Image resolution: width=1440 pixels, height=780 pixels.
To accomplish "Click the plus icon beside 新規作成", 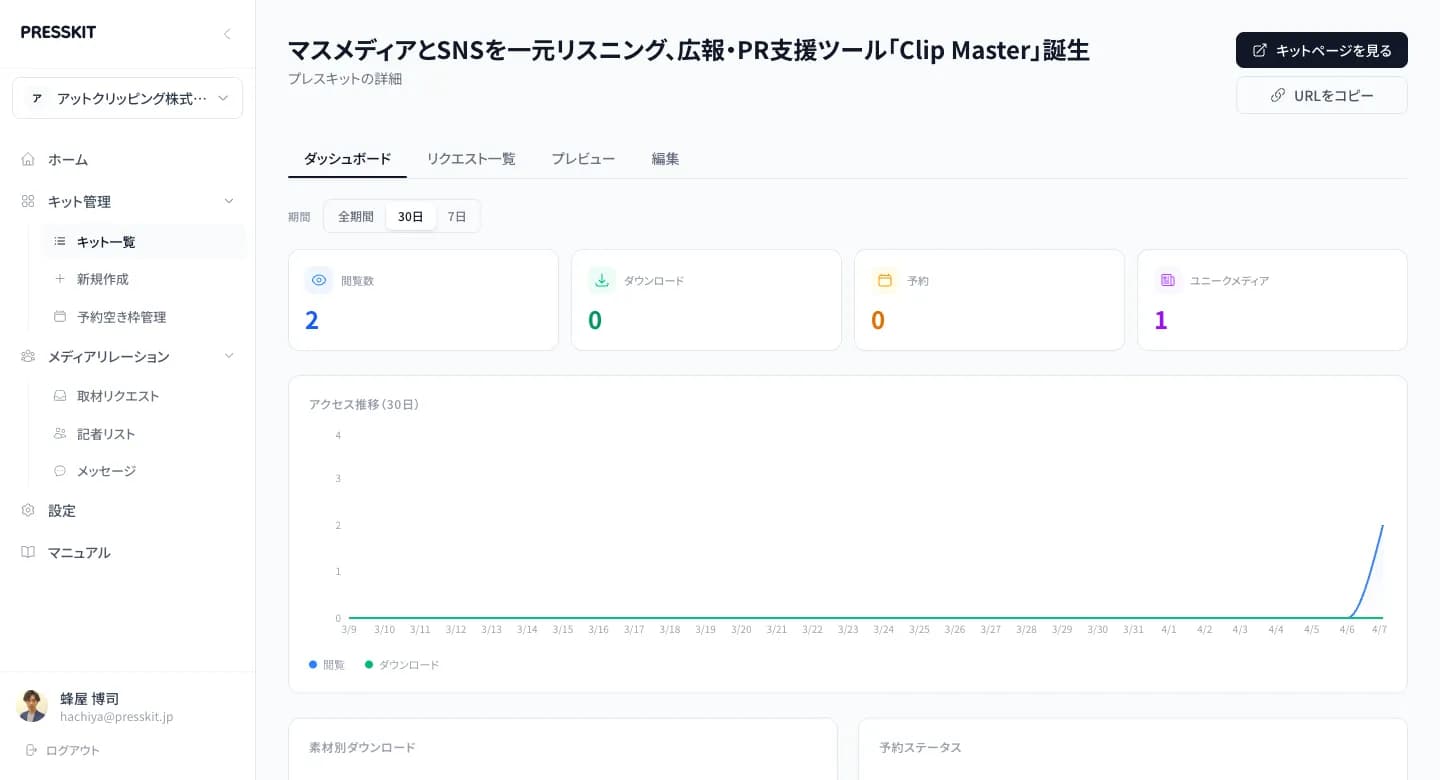I will tap(60, 279).
